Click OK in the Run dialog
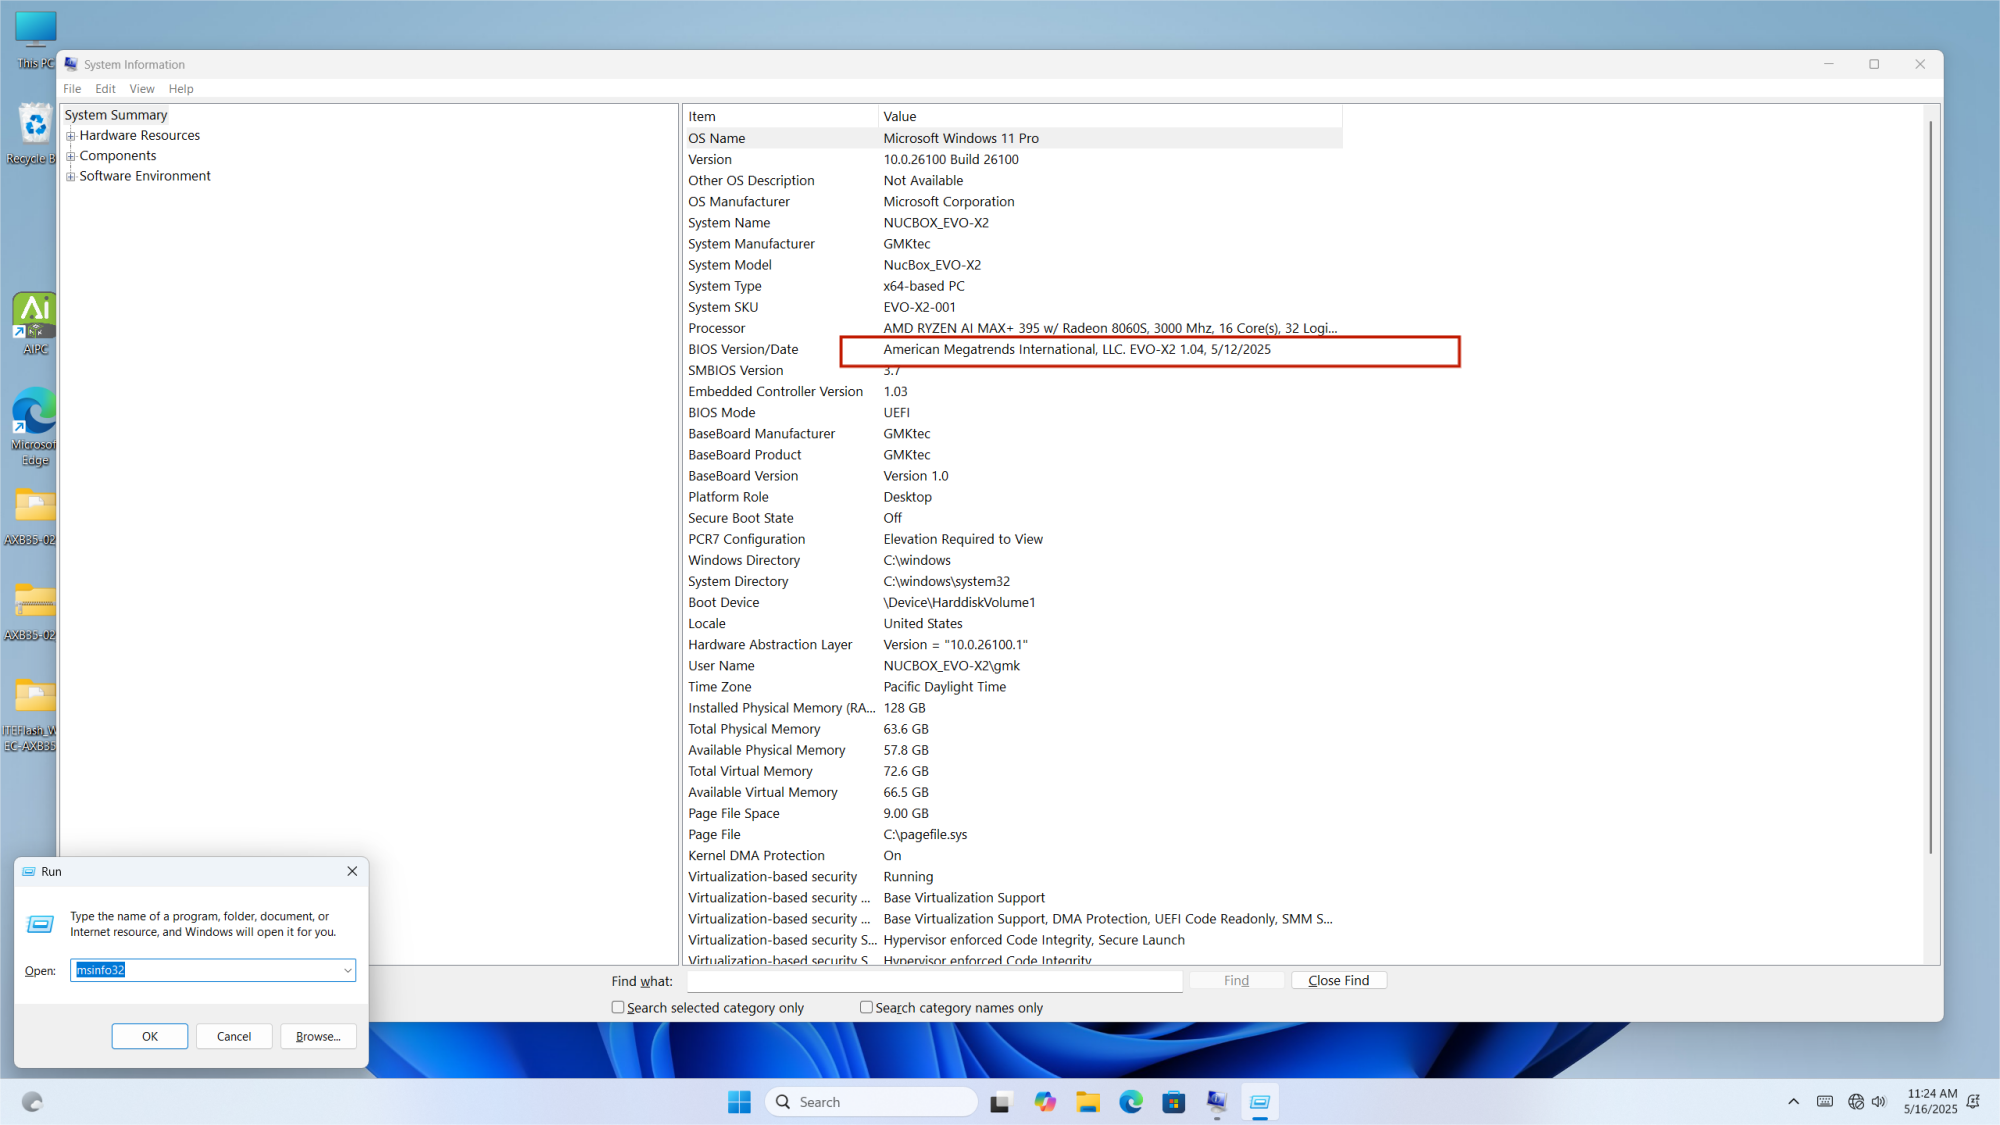The width and height of the screenshot is (2000, 1125). click(x=150, y=1036)
